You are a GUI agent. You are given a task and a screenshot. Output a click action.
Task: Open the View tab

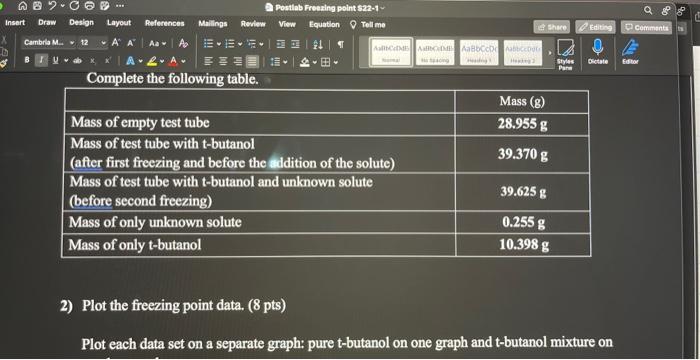pos(287,24)
